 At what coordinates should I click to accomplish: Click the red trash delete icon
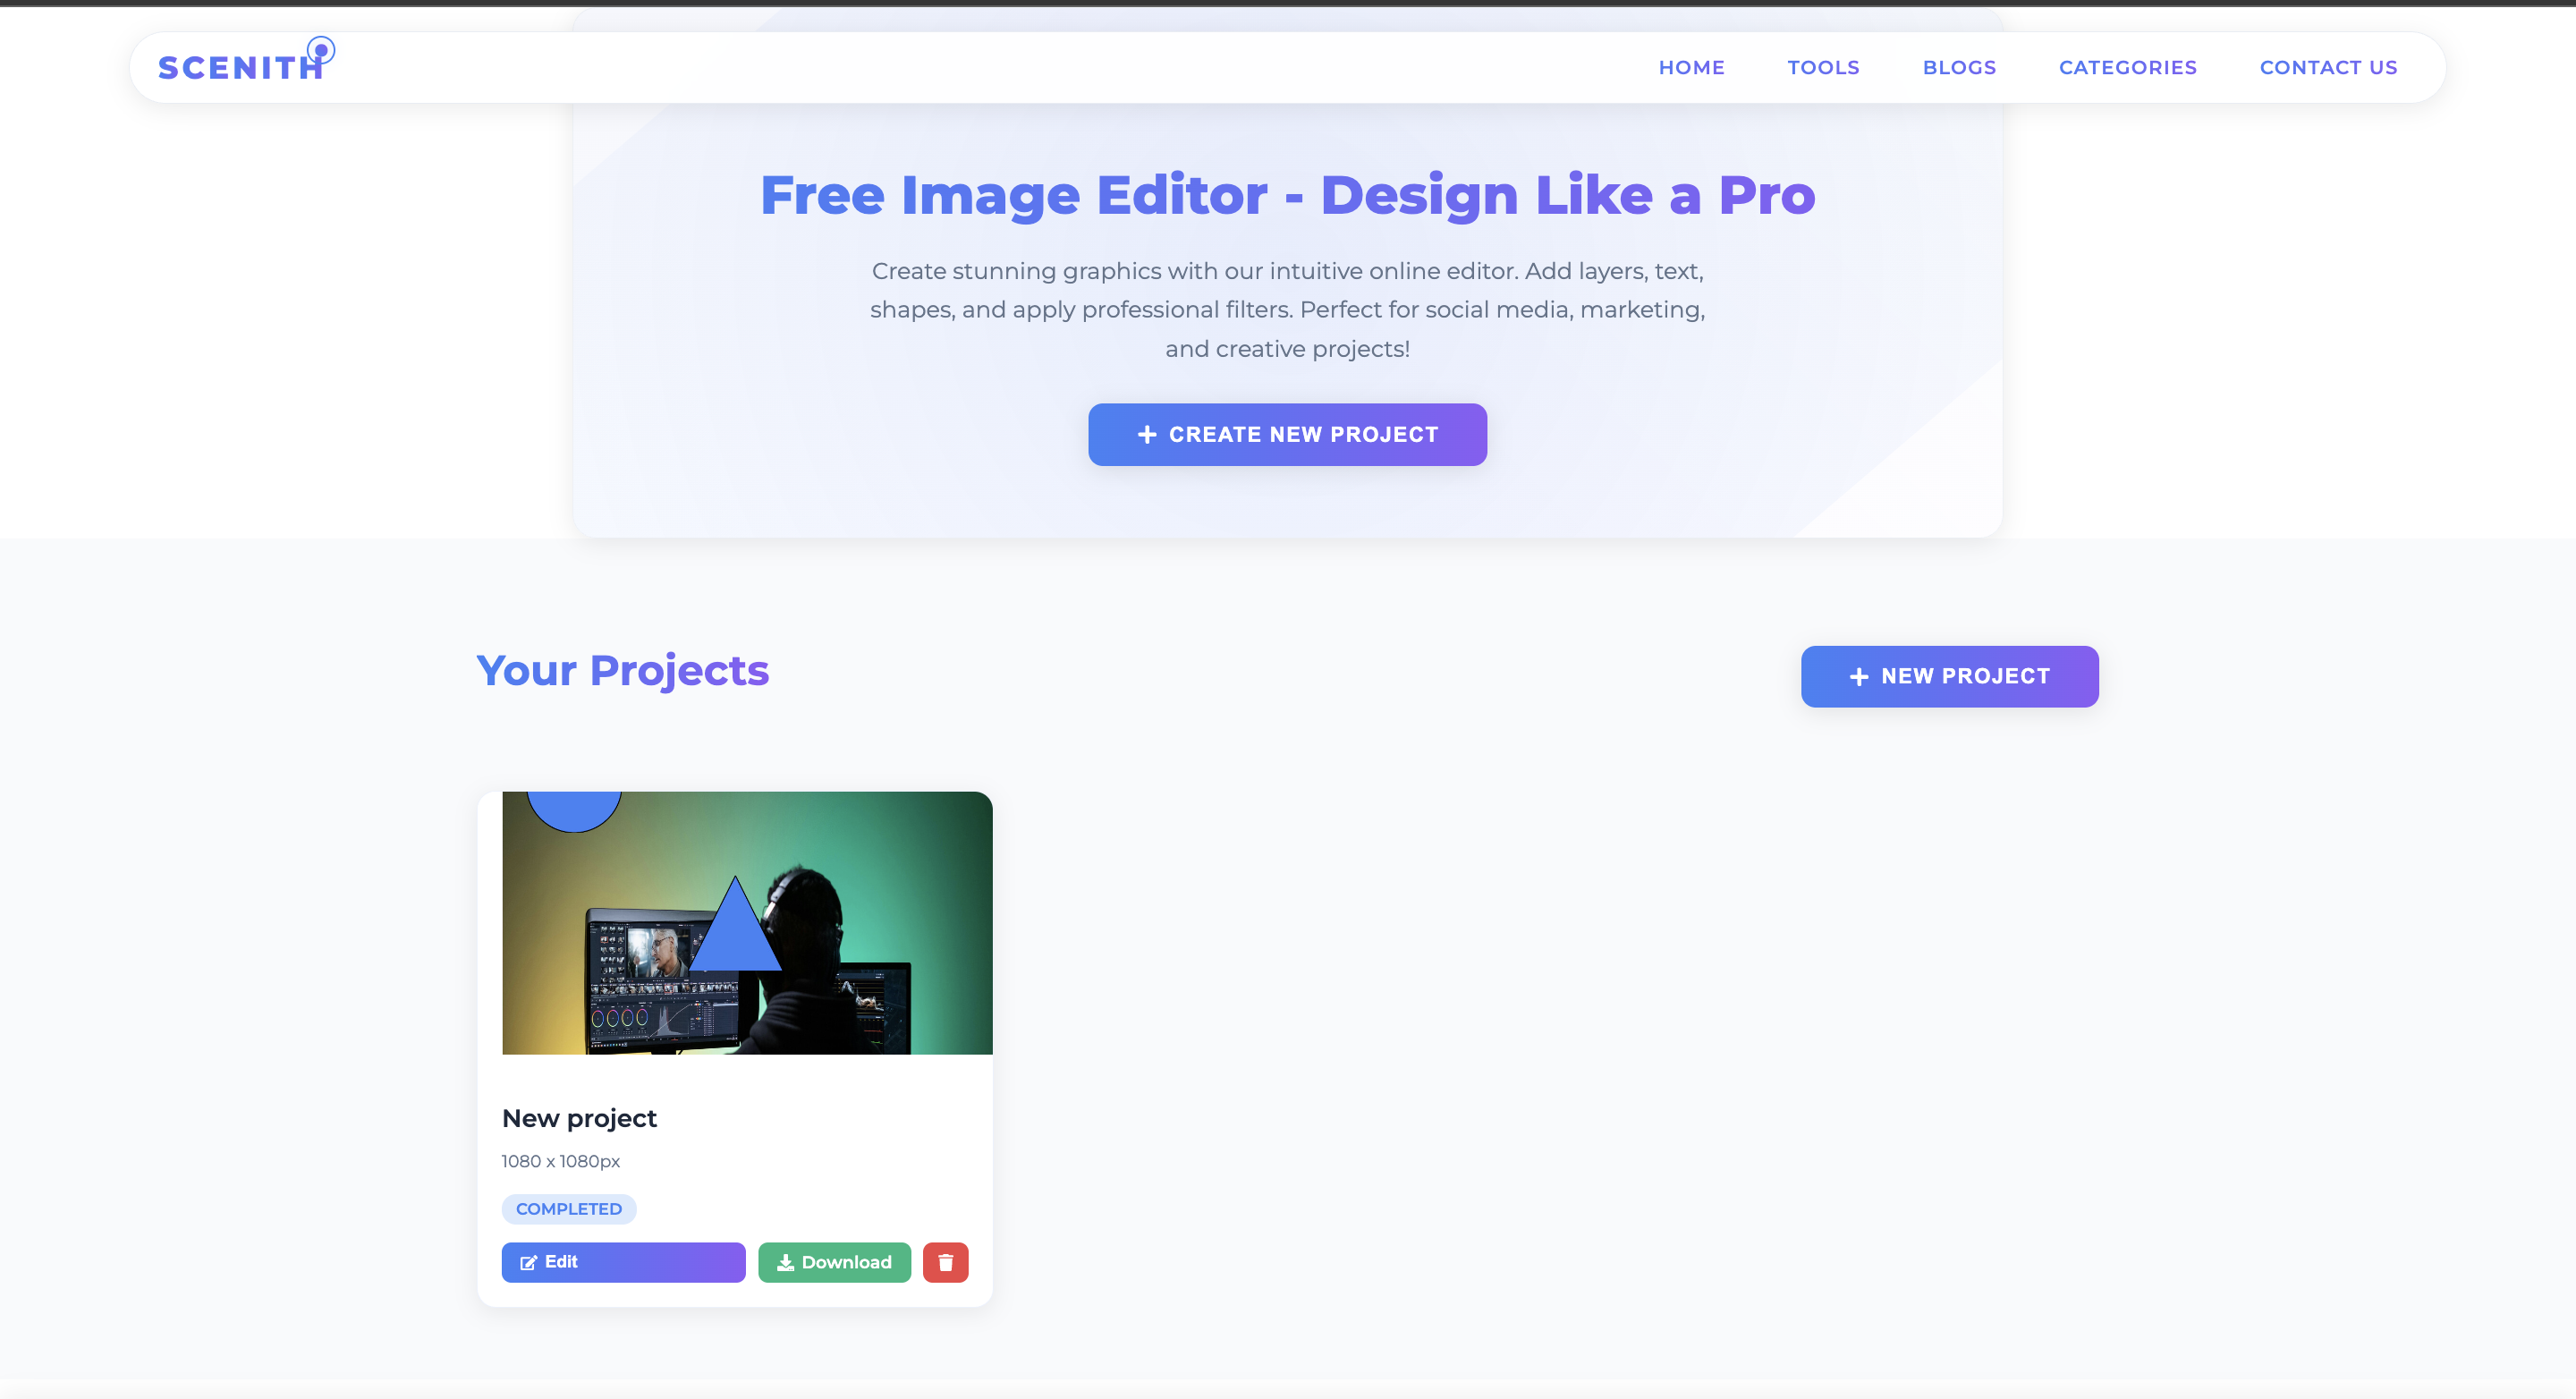[945, 1262]
